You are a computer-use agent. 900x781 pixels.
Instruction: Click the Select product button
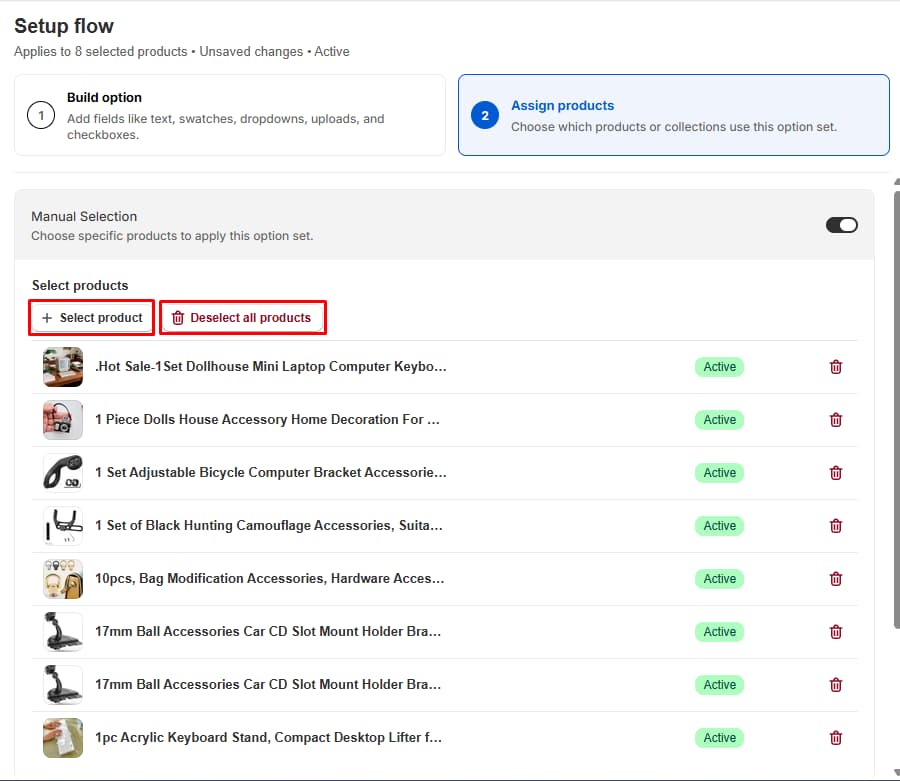pos(92,317)
